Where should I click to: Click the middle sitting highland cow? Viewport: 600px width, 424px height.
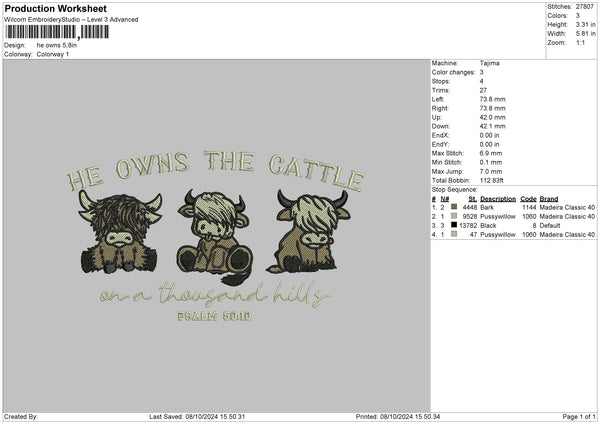point(214,237)
